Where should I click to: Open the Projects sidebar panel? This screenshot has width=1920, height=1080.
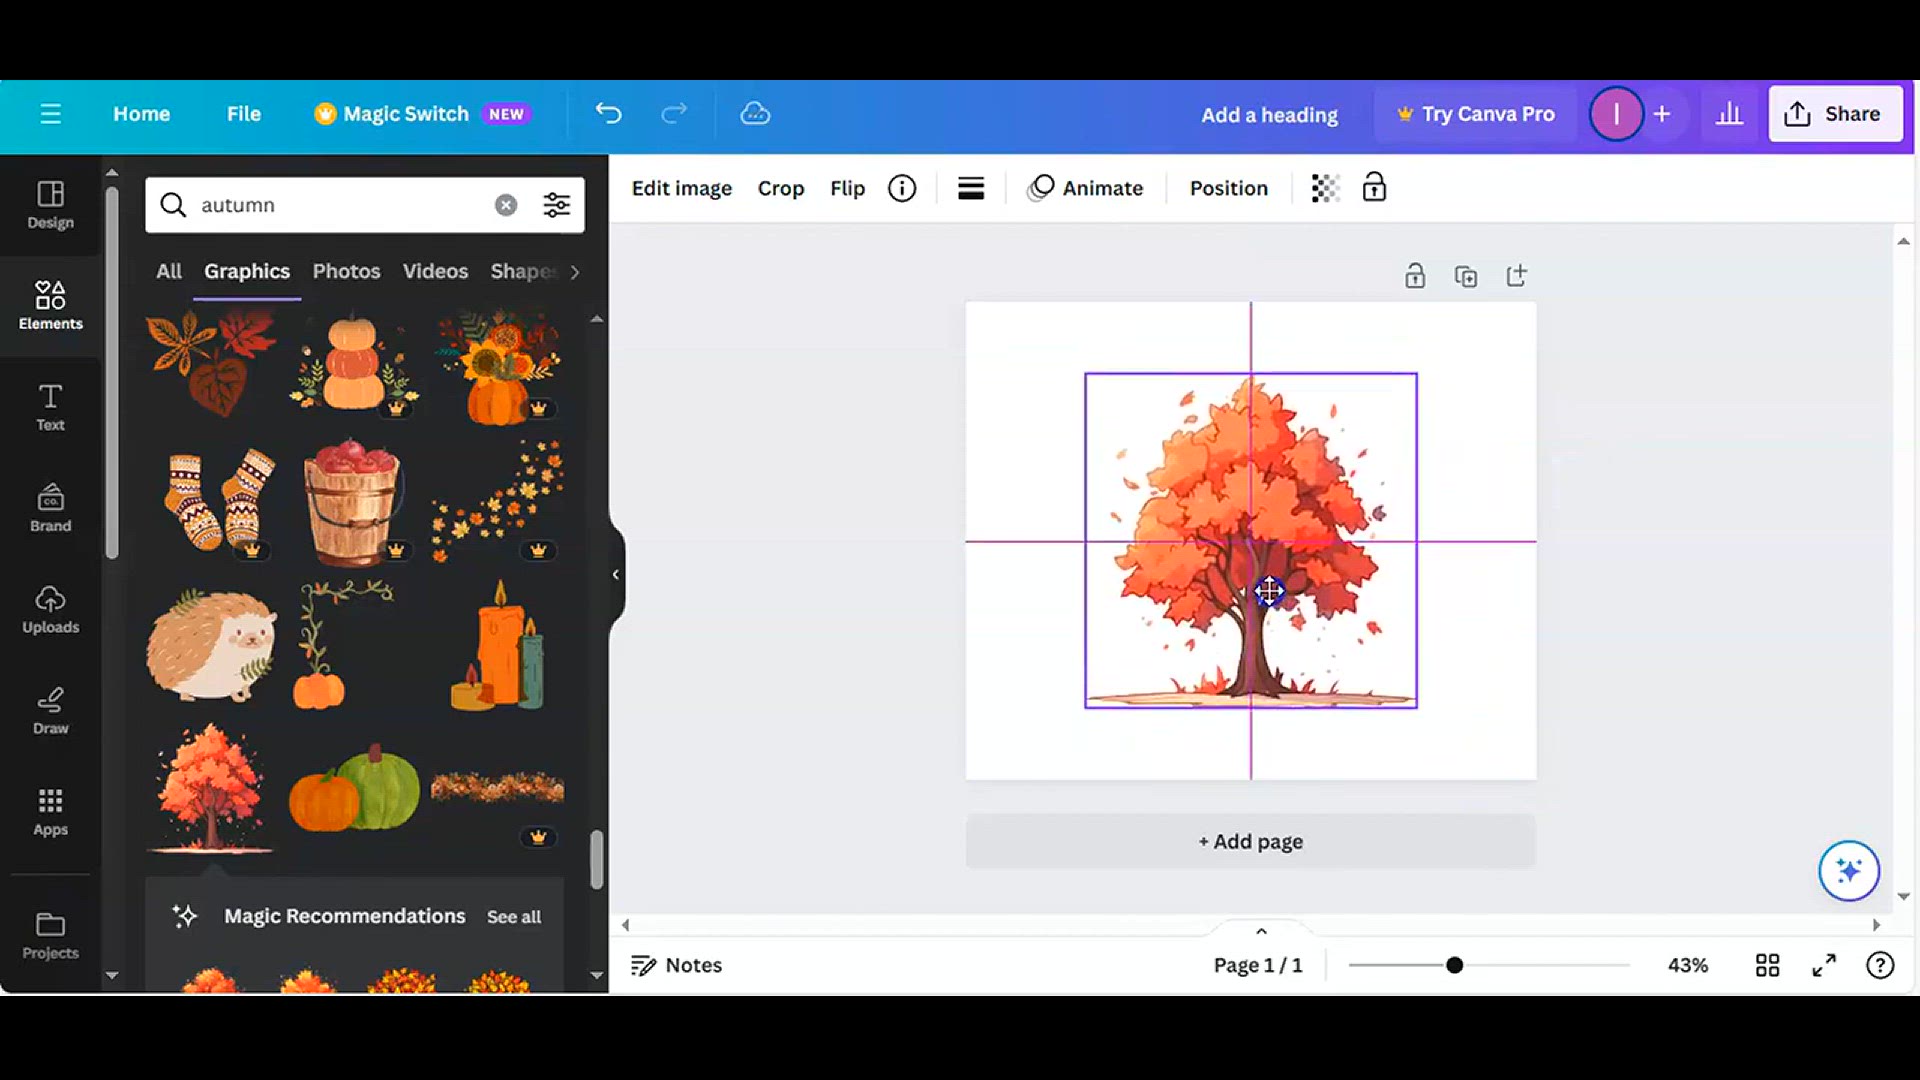pos(50,937)
